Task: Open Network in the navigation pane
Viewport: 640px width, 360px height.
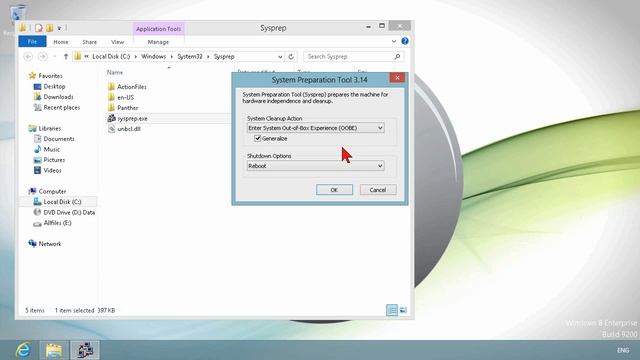Action: tap(50, 244)
